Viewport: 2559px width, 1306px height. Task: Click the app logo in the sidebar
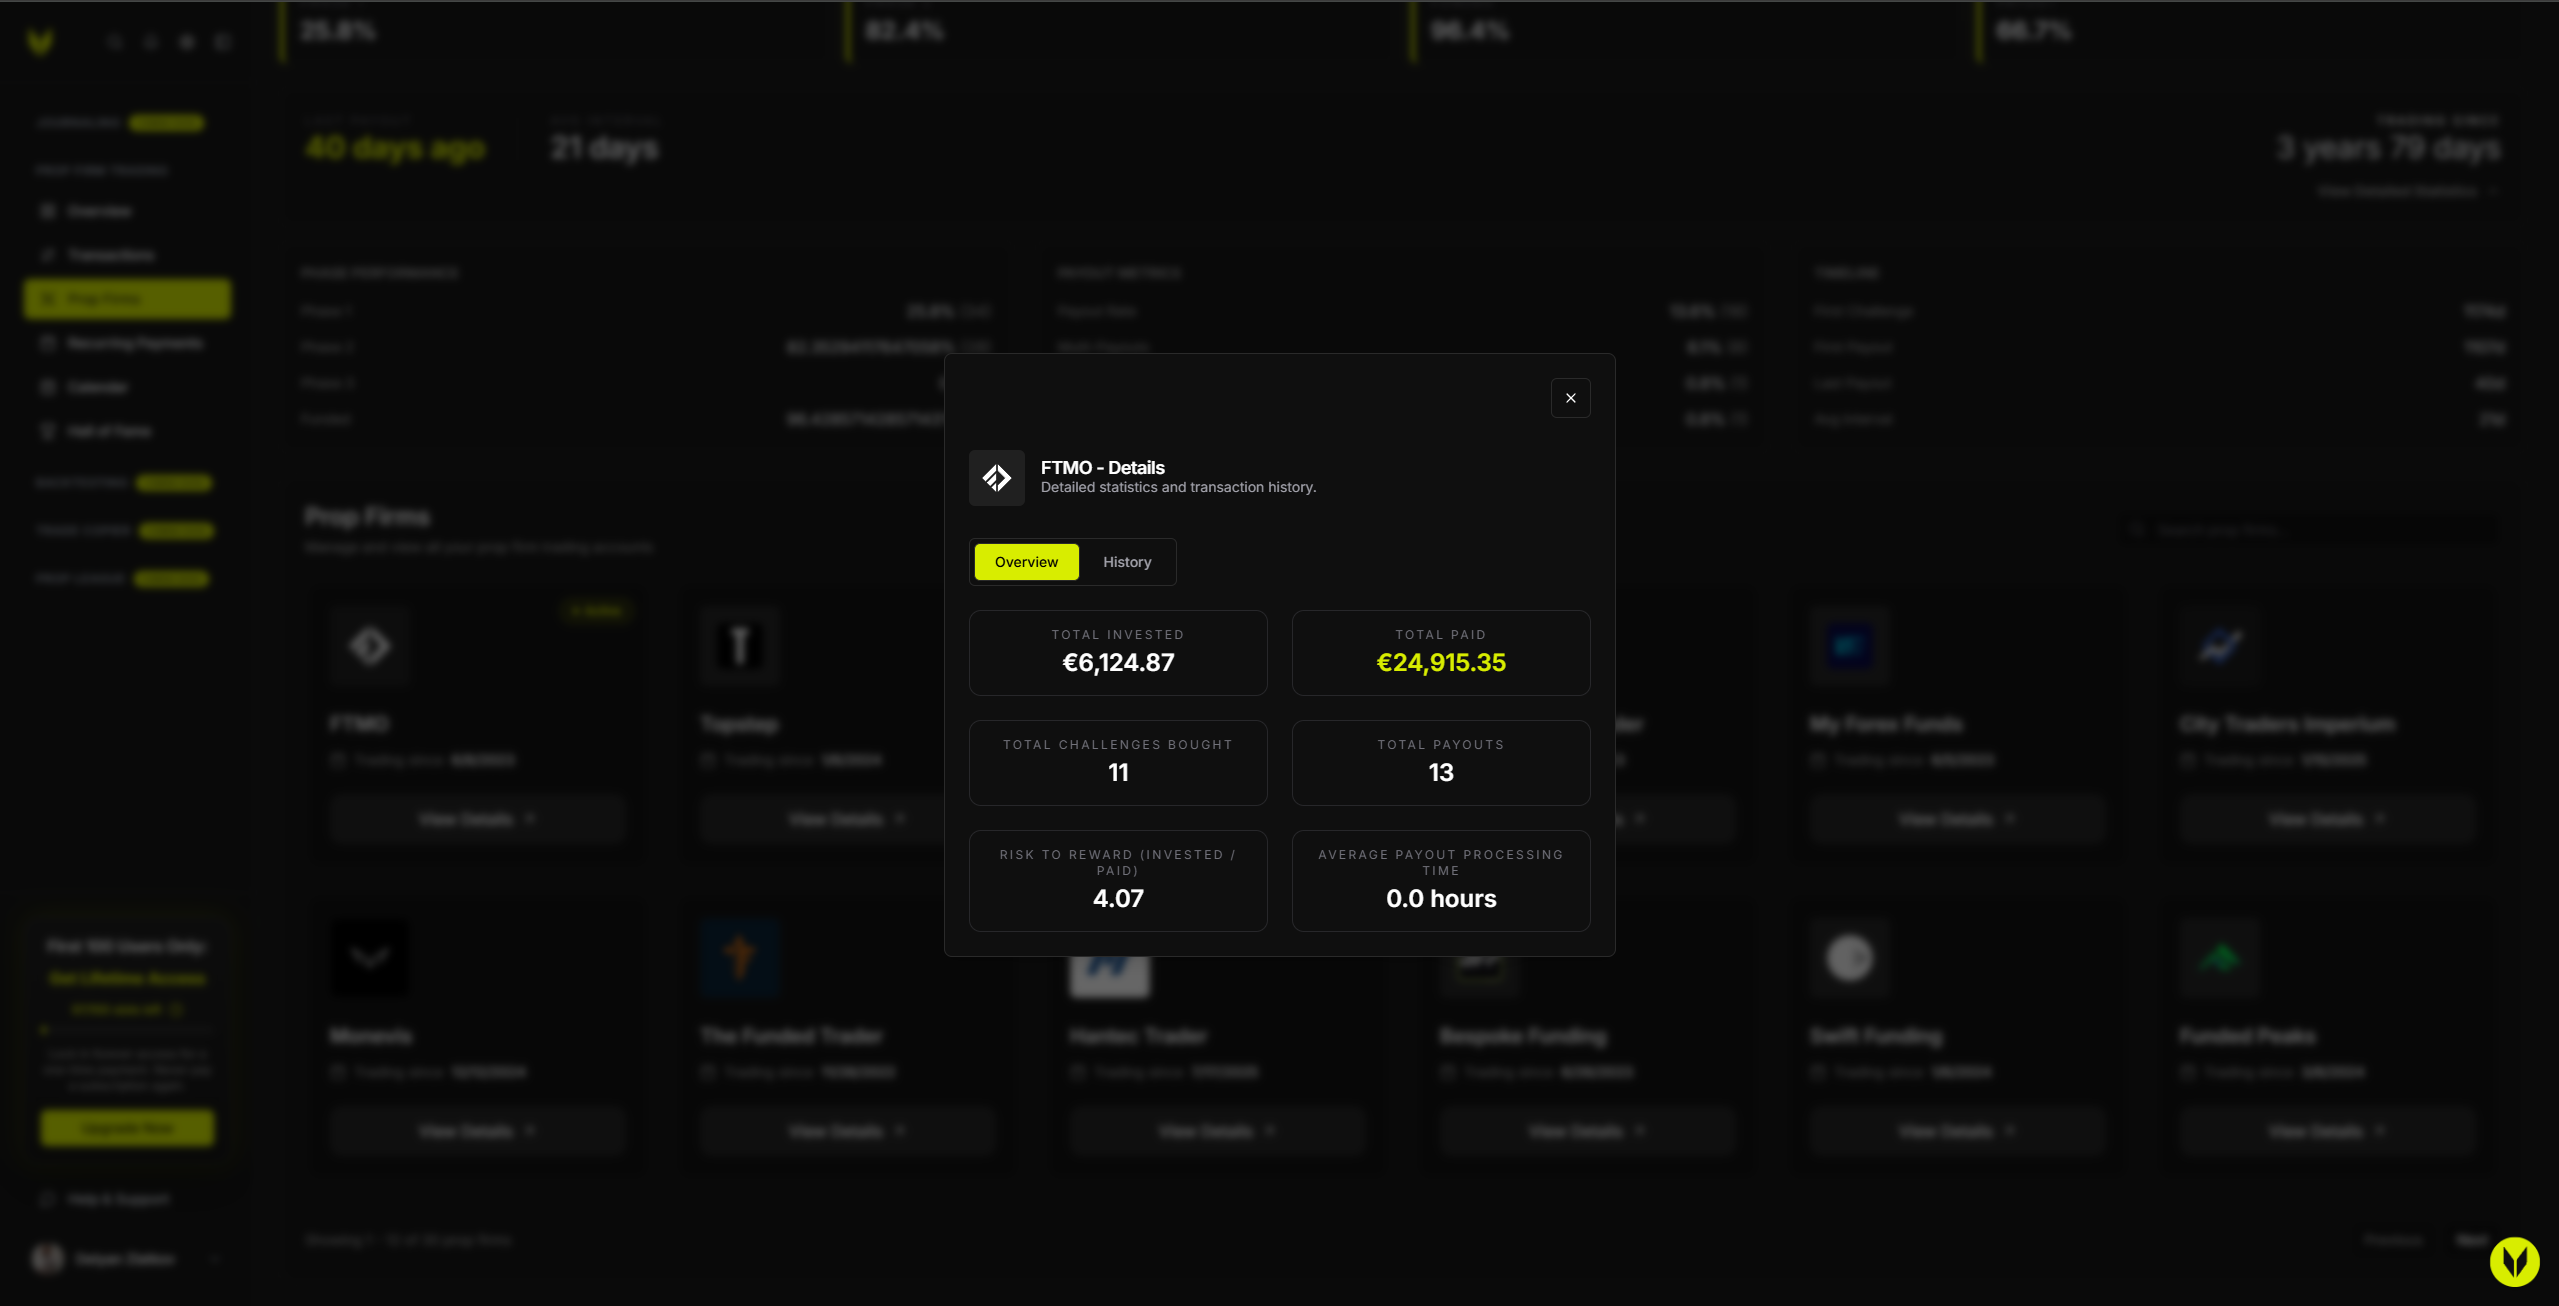pyautogui.click(x=40, y=42)
